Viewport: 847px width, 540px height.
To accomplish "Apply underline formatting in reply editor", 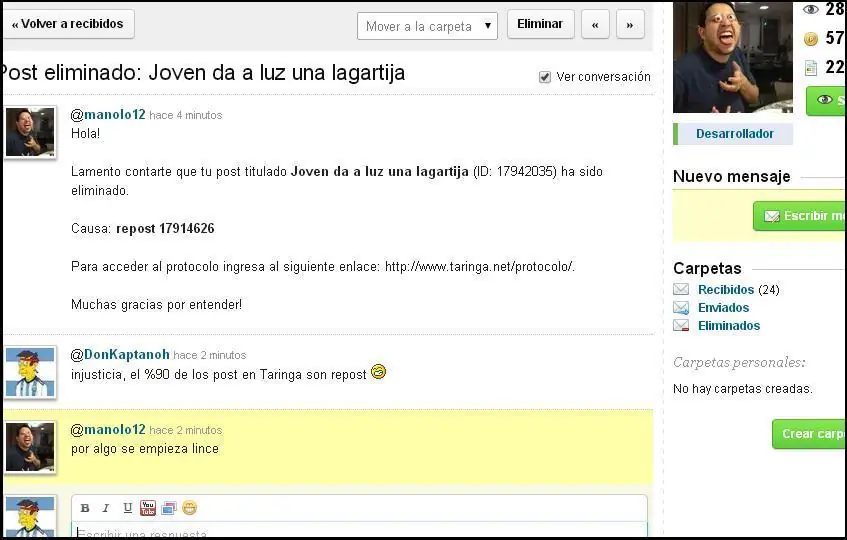I will (x=127, y=508).
